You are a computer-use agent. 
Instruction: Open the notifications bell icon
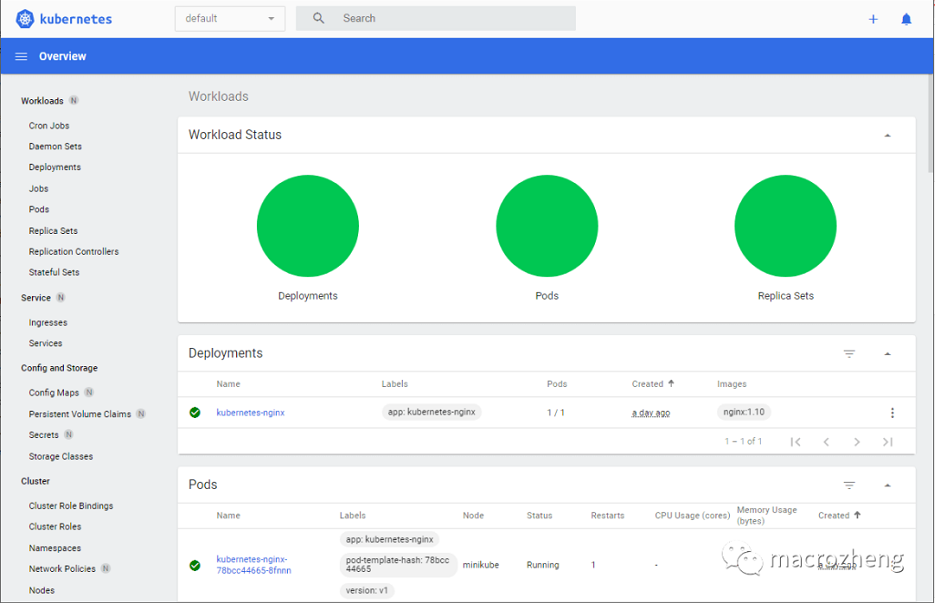click(x=906, y=19)
